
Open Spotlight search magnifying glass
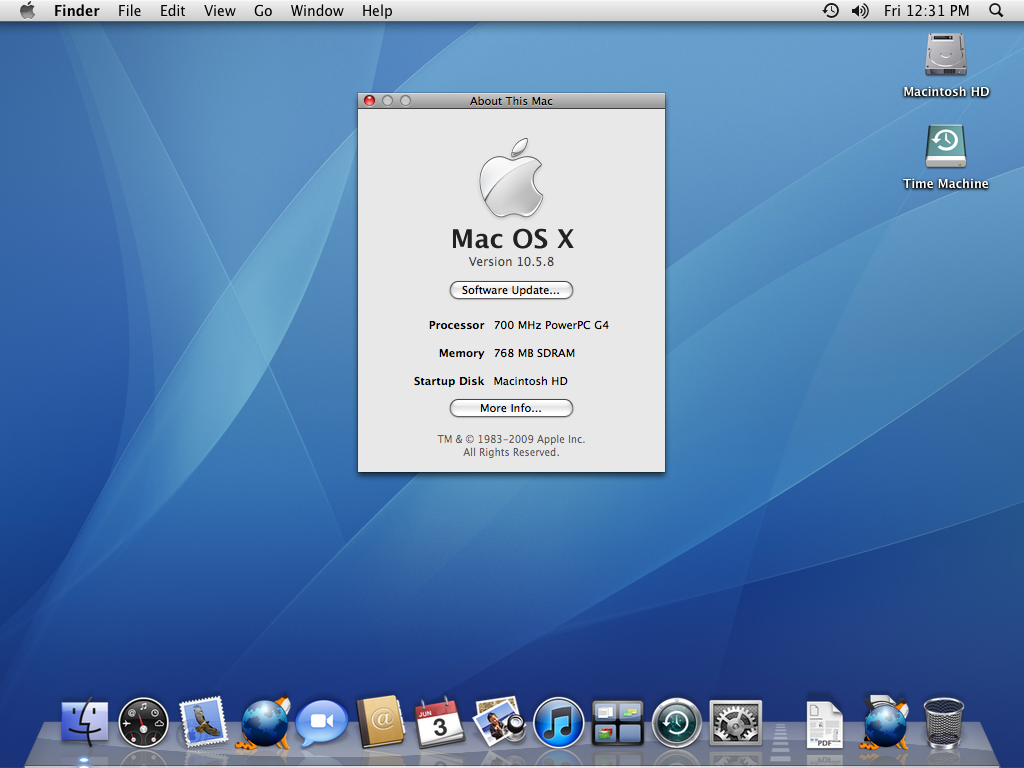tap(996, 10)
